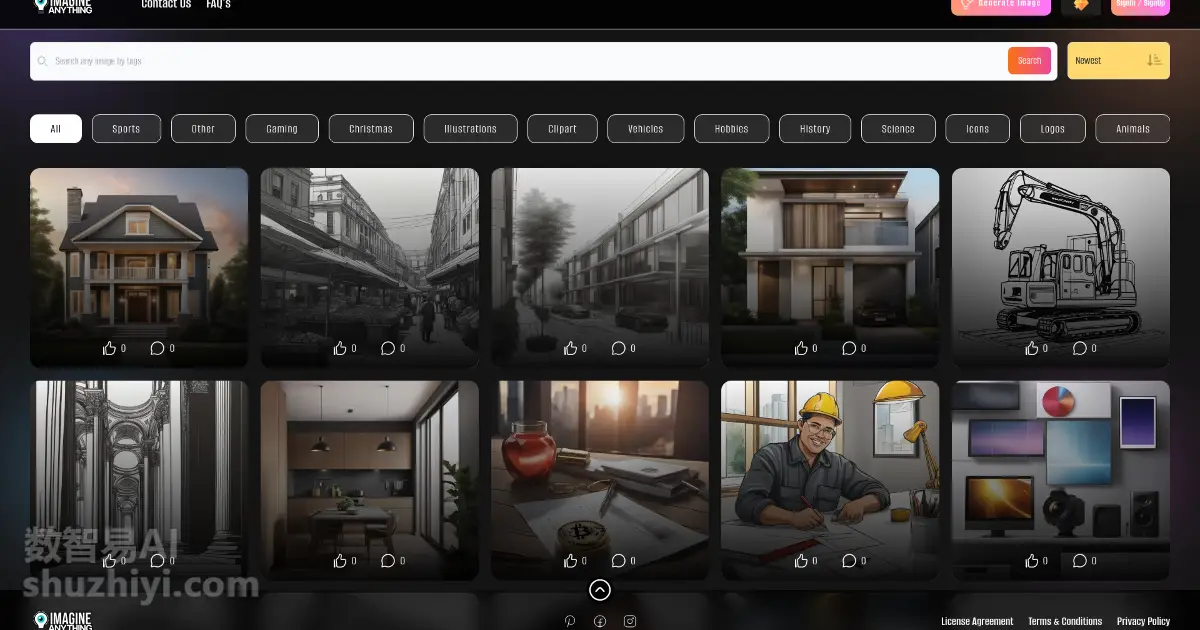Comment on the foggy modern building street image

[618, 348]
